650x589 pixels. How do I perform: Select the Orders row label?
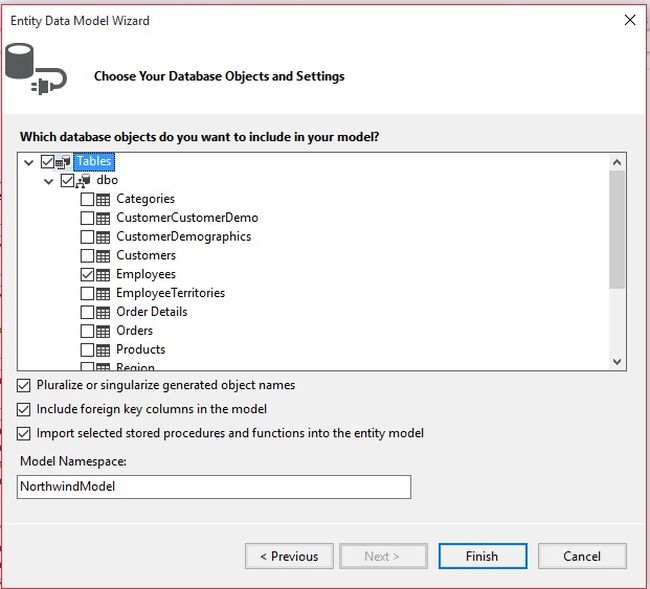click(x=134, y=331)
